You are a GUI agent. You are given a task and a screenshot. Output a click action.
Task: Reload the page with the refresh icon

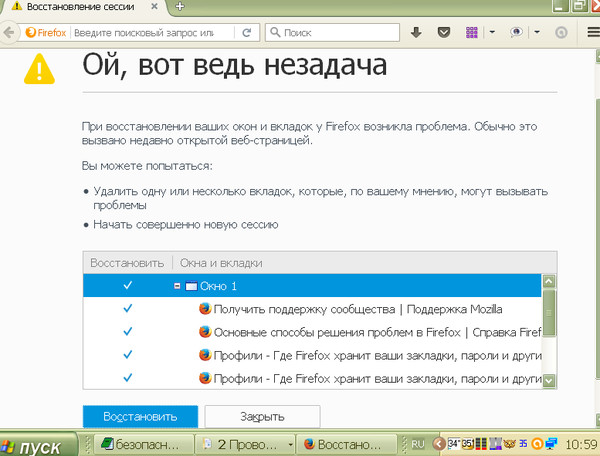(247, 33)
